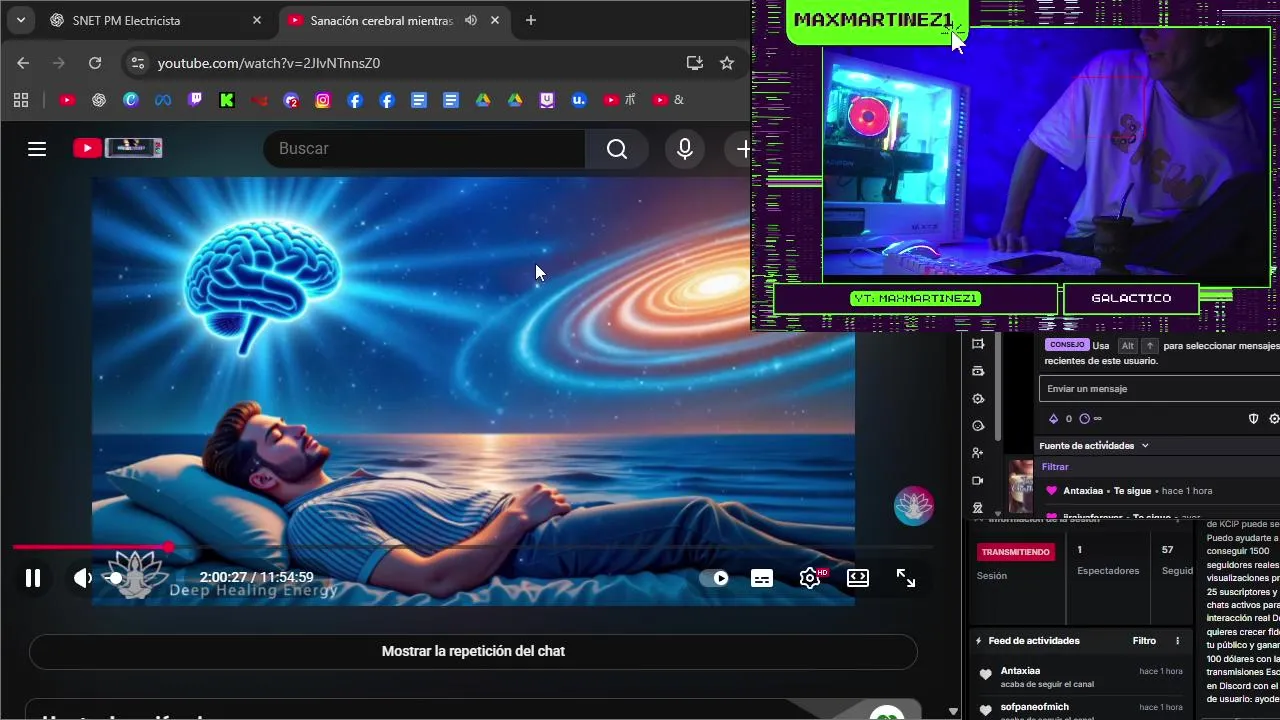Image resolution: width=1280 pixels, height=720 pixels.
Task: Show the chat replay
Action: click(x=473, y=651)
